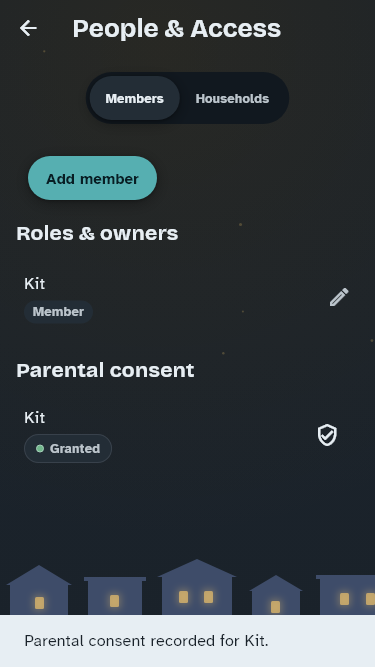
Task: Click the People & Access title
Action: coord(176,29)
